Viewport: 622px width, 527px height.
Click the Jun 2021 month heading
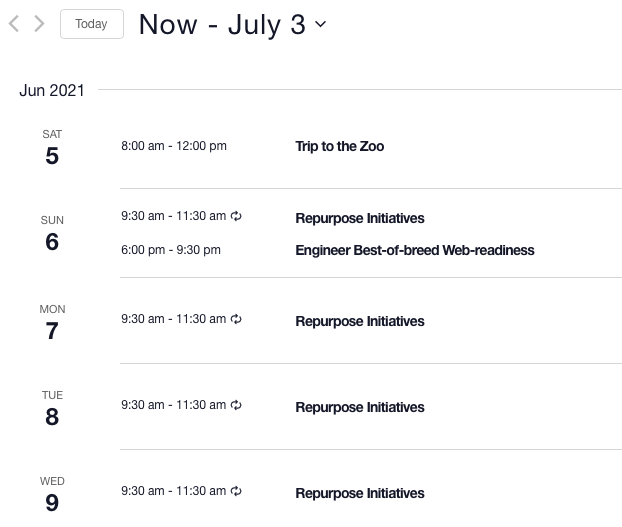(x=52, y=90)
